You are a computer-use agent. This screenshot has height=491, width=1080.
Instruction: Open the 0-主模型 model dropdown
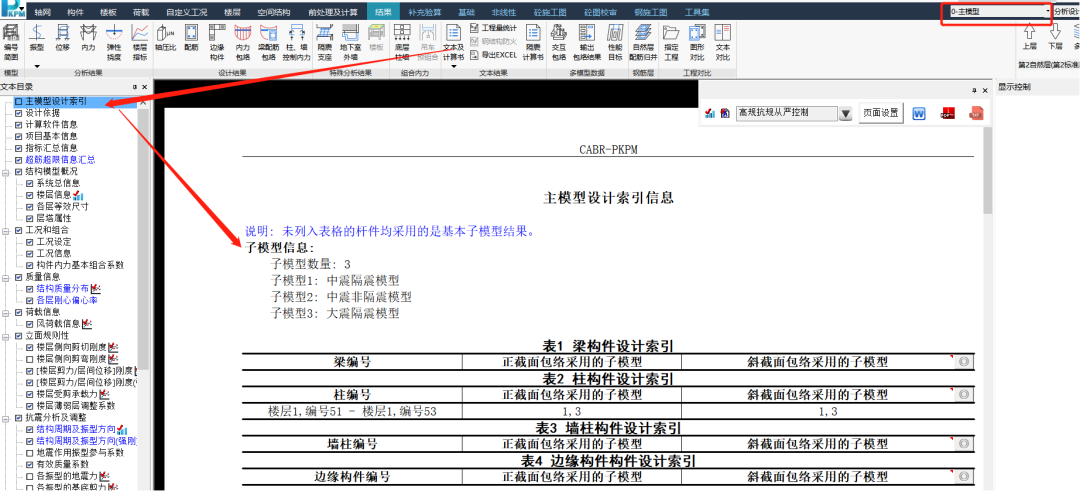[1000, 12]
